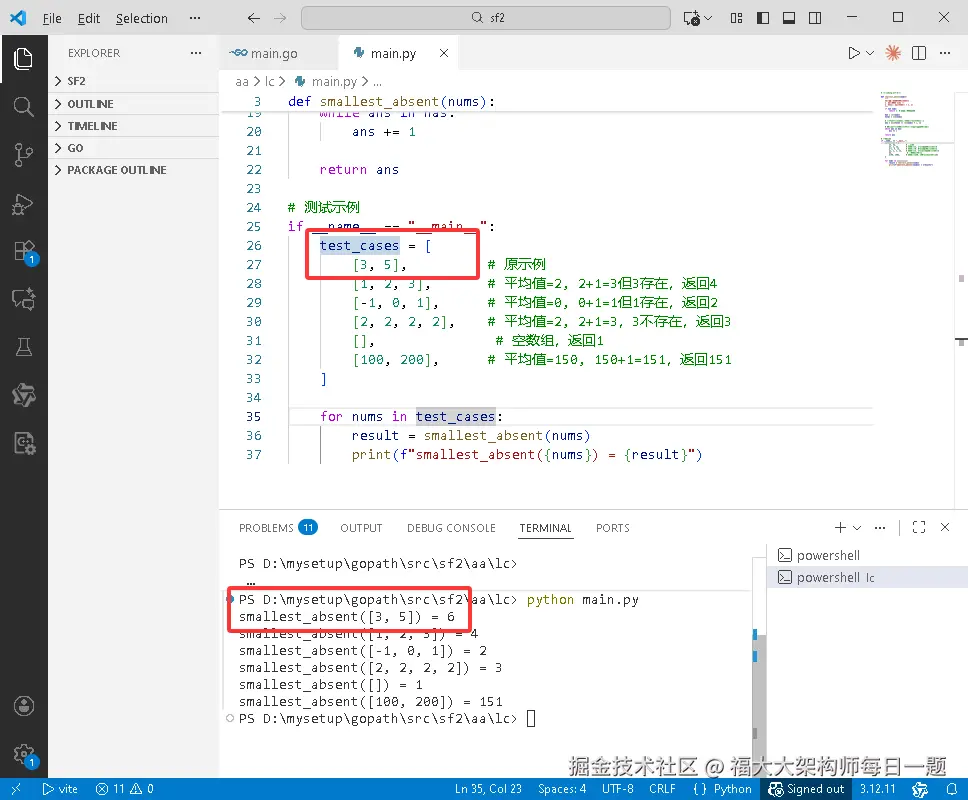968x800 pixels.
Task: Select the first powershell terminal
Action: tap(867, 555)
